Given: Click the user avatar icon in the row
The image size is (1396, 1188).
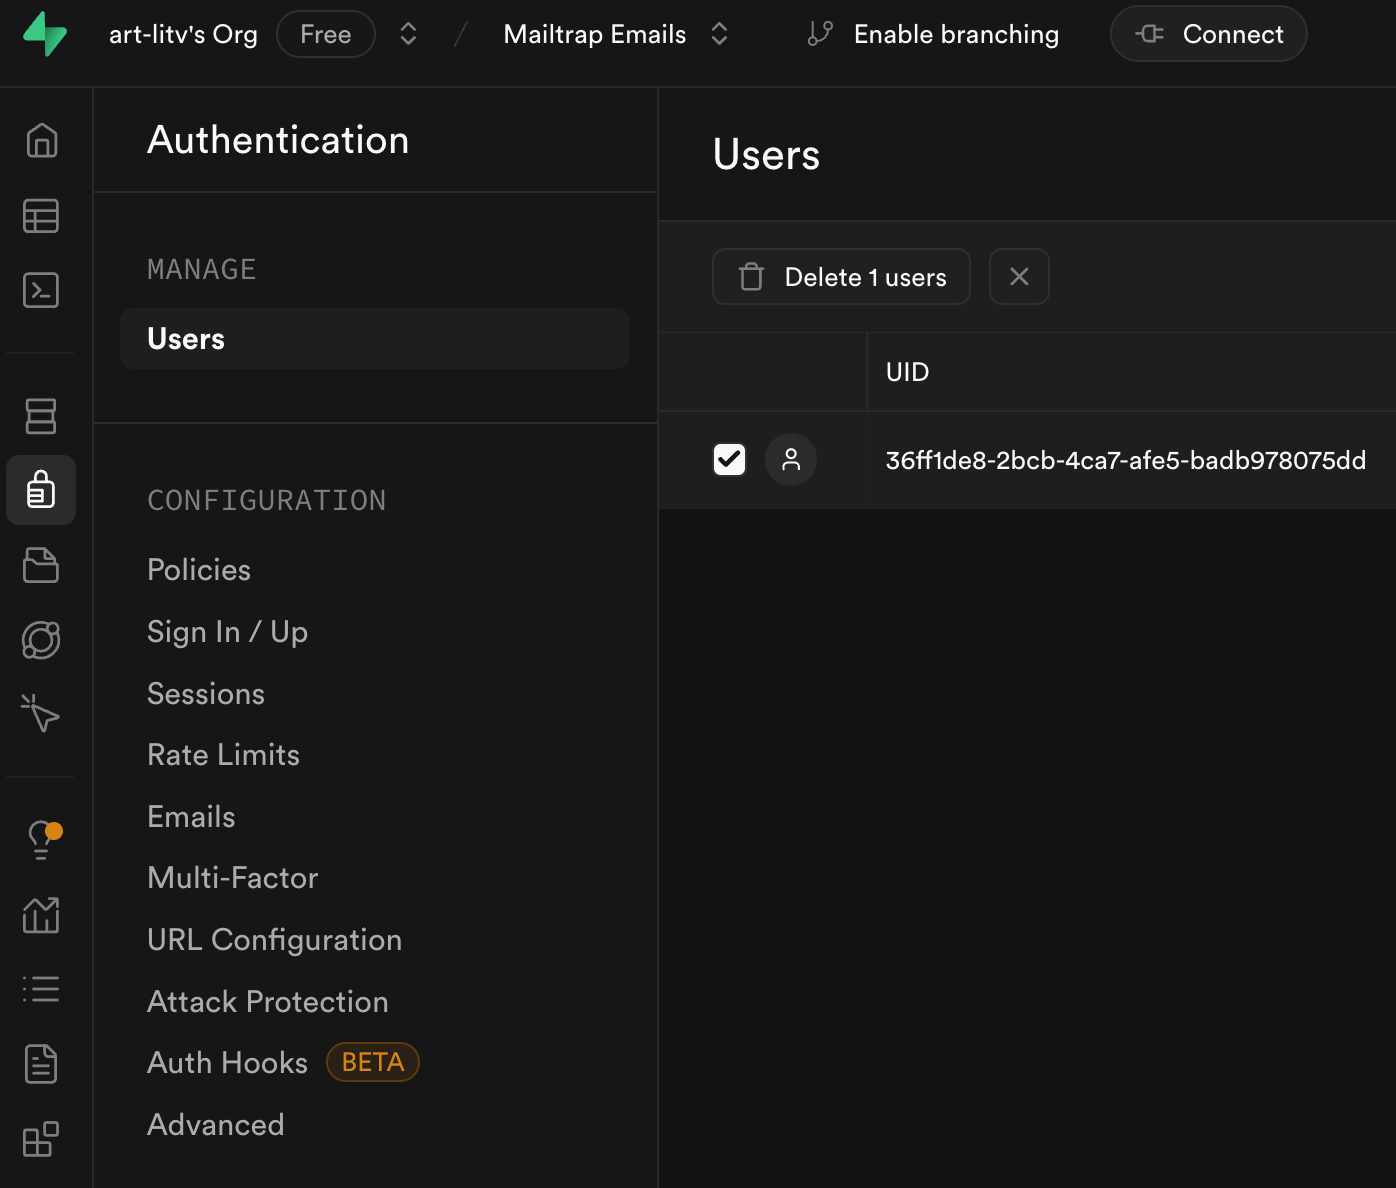Looking at the screenshot, I should [x=791, y=460].
